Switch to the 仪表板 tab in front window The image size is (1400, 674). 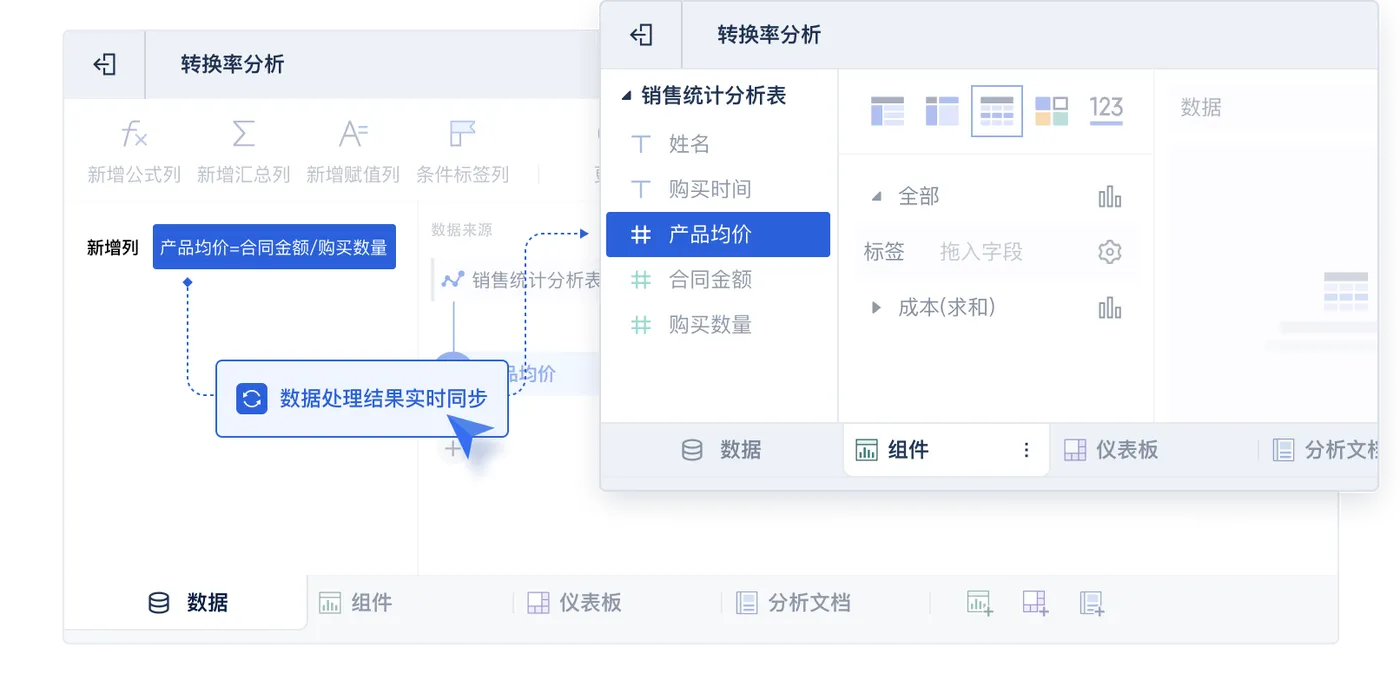point(1111,450)
